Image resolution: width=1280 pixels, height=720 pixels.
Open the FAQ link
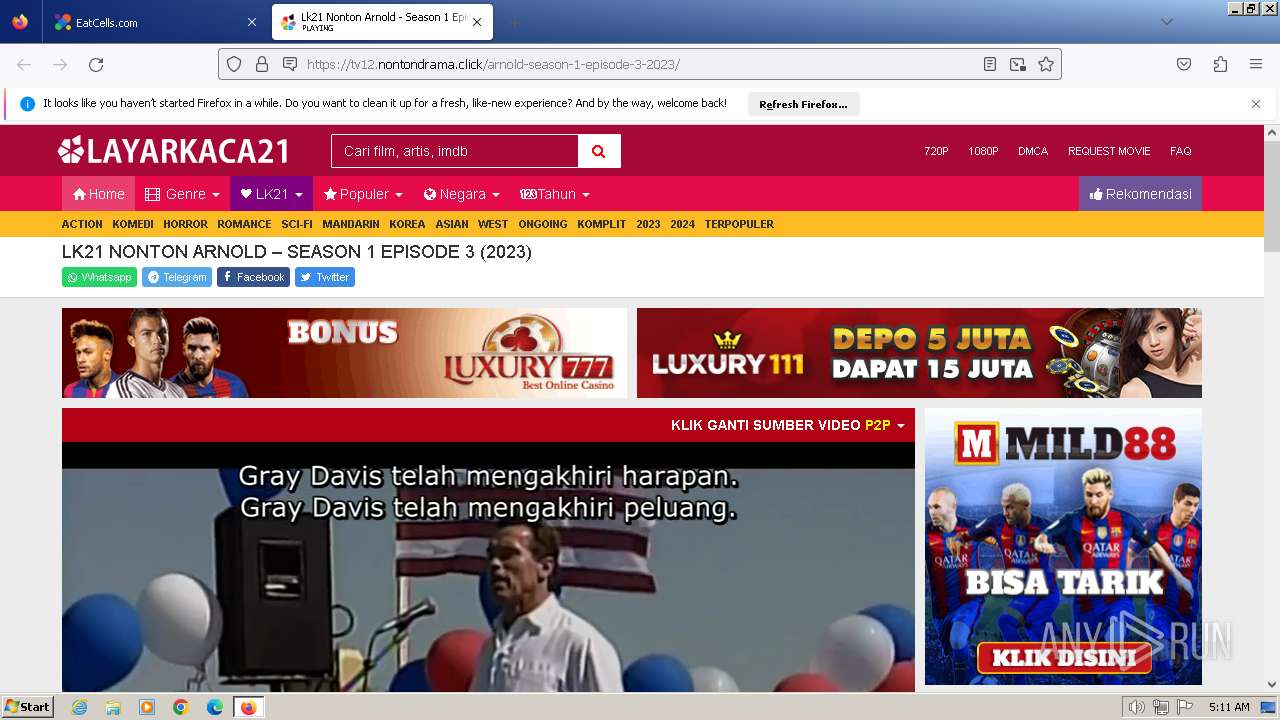(1181, 151)
